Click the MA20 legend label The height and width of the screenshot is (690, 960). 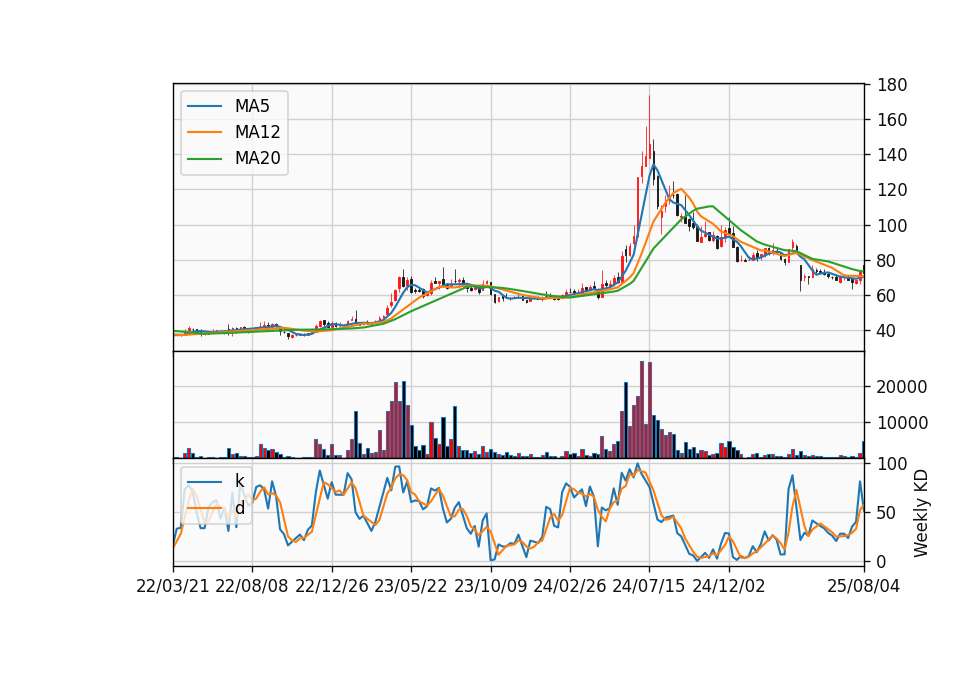pos(257,159)
